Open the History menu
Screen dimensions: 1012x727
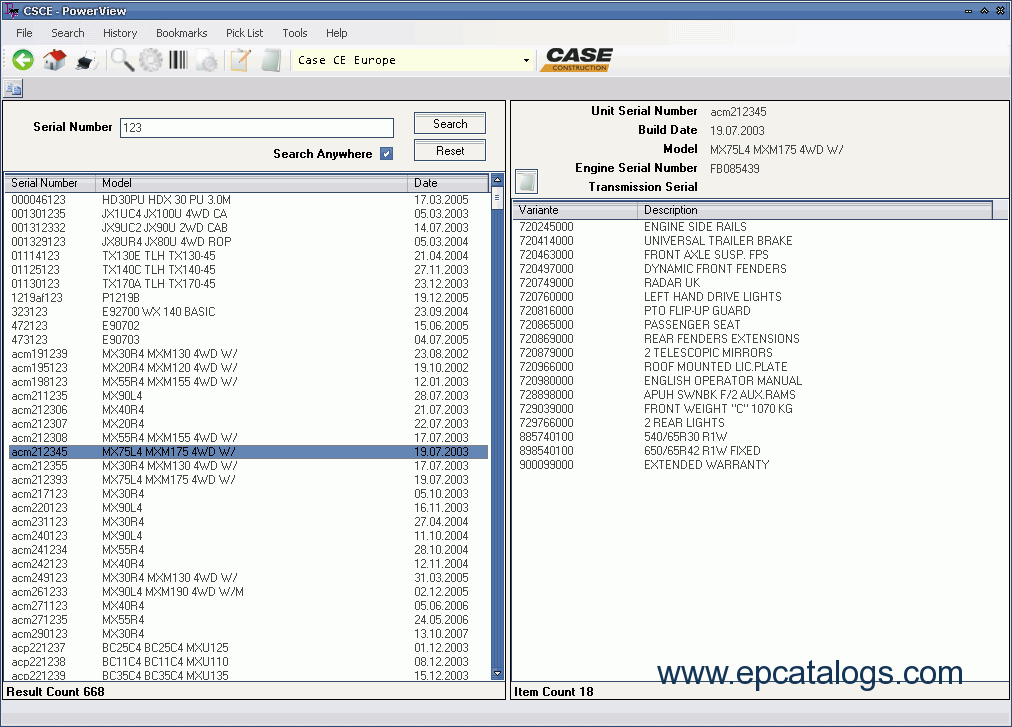point(120,33)
